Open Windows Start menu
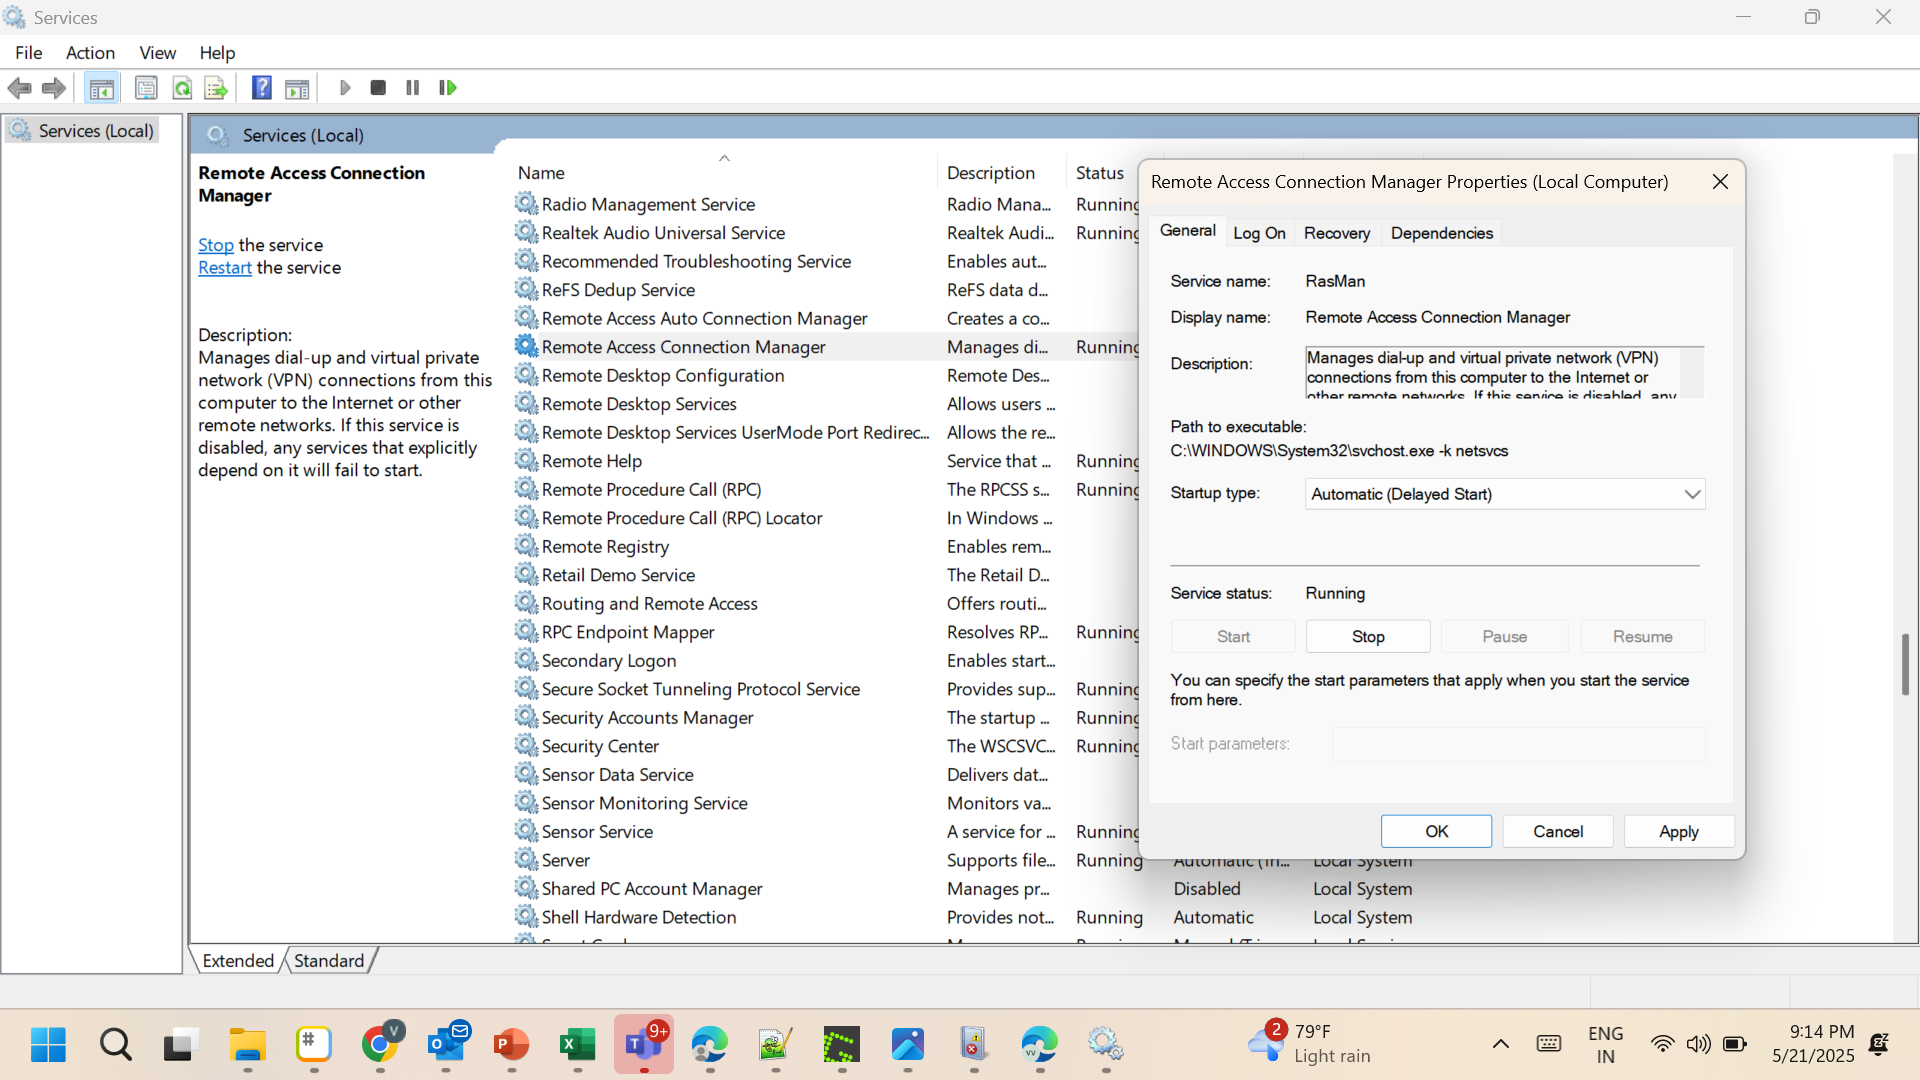This screenshot has width=1920, height=1080. 48,1045
